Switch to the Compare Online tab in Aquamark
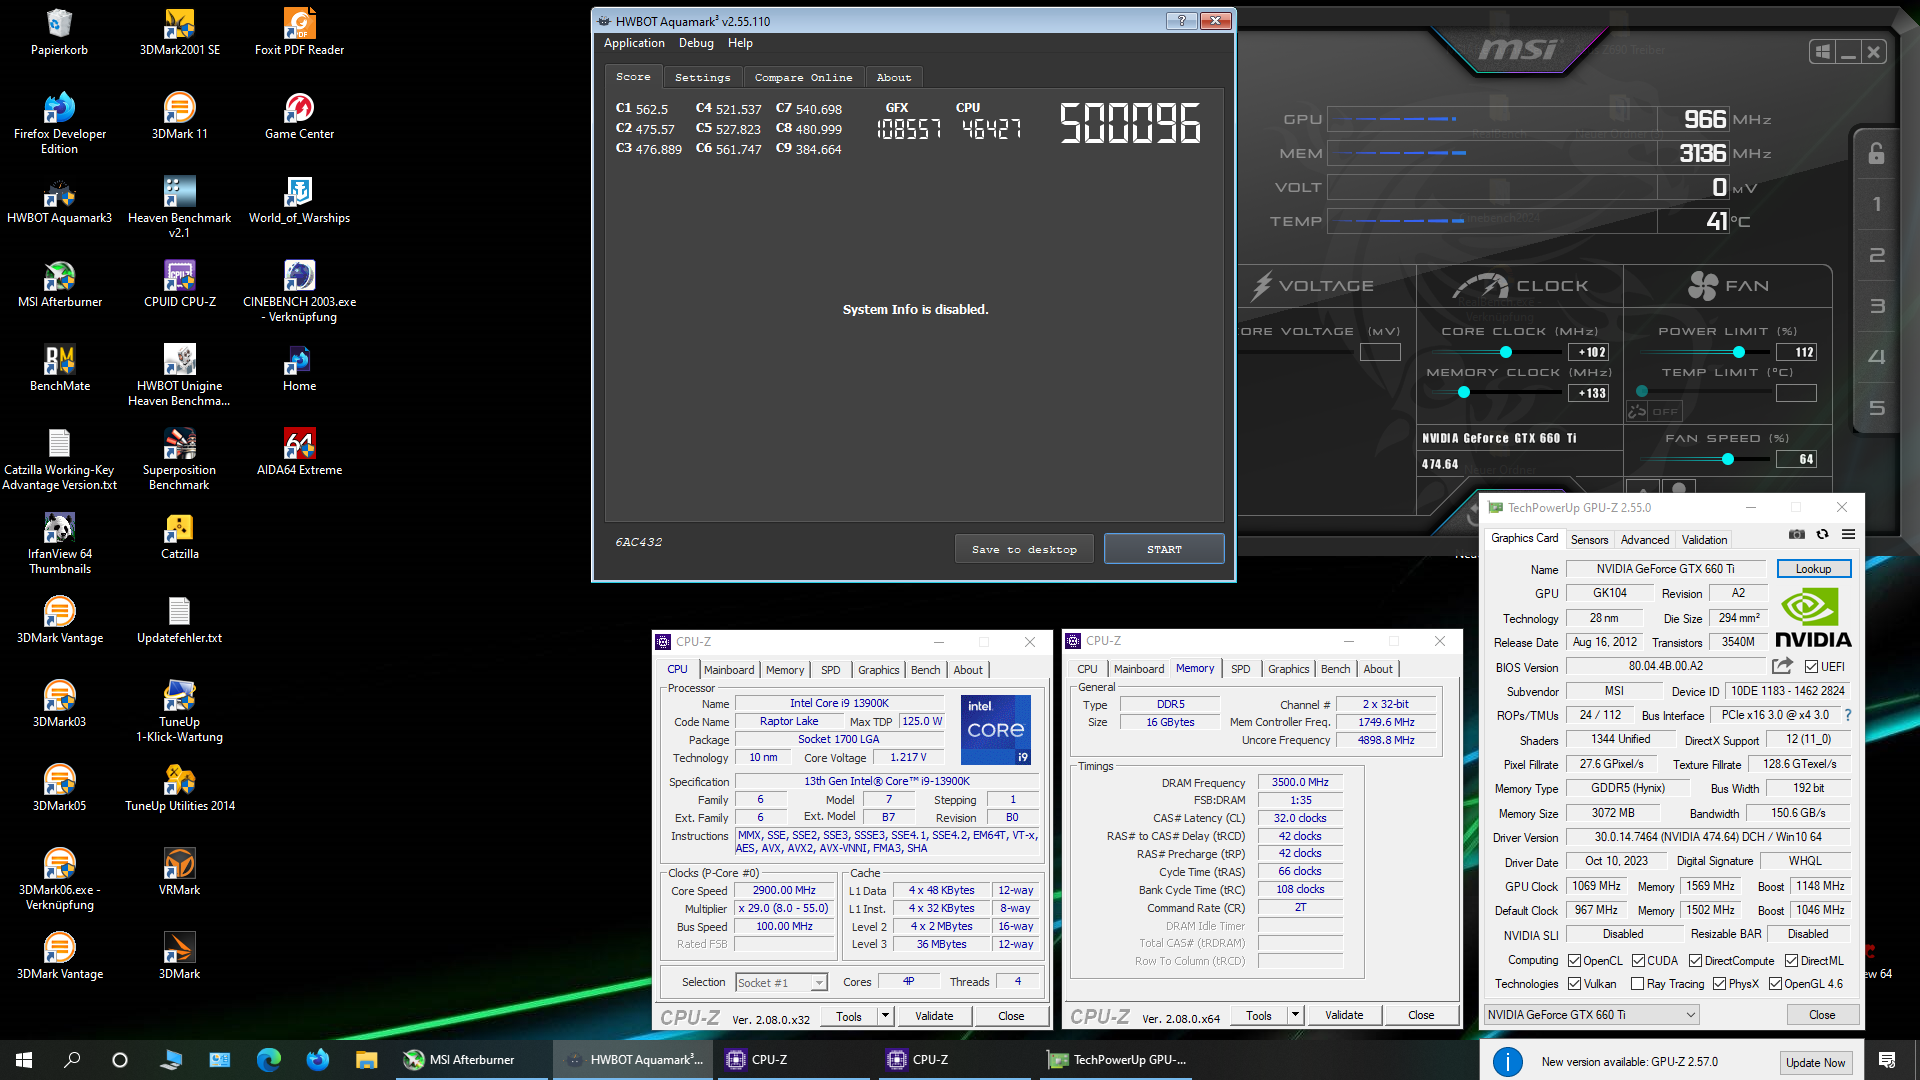The image size is (1920, 1080). click(x=803, y=77)
